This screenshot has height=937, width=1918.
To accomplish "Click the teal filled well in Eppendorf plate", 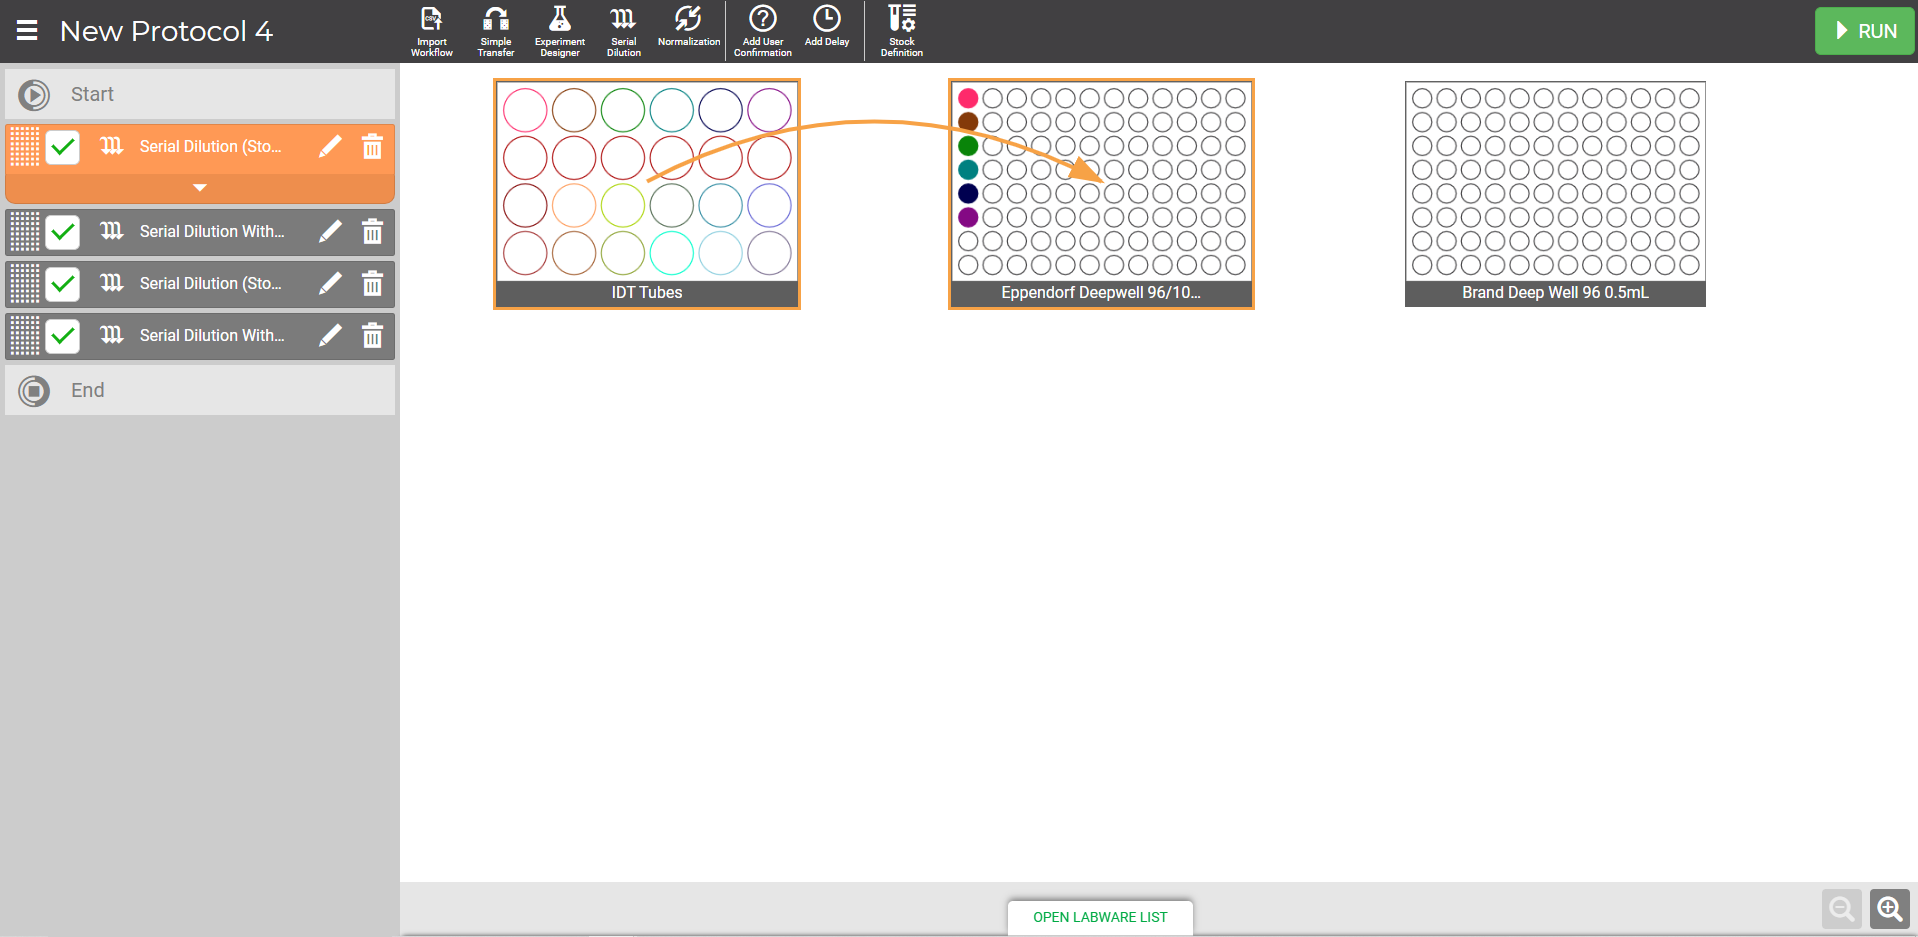I will point(968,170).
